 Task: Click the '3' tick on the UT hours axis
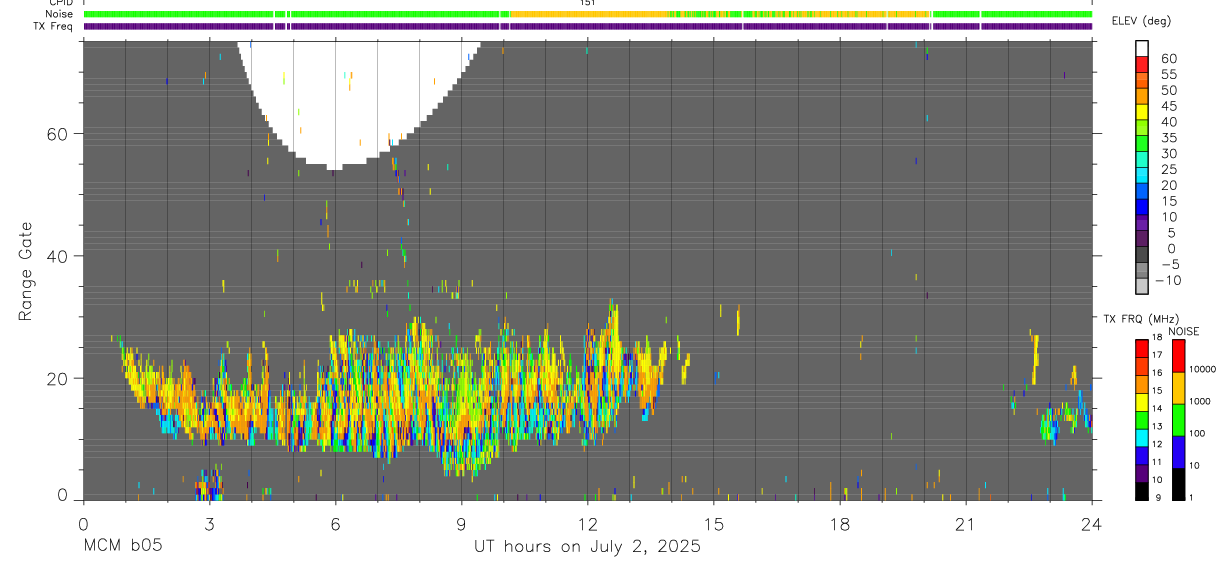[209, 524]
